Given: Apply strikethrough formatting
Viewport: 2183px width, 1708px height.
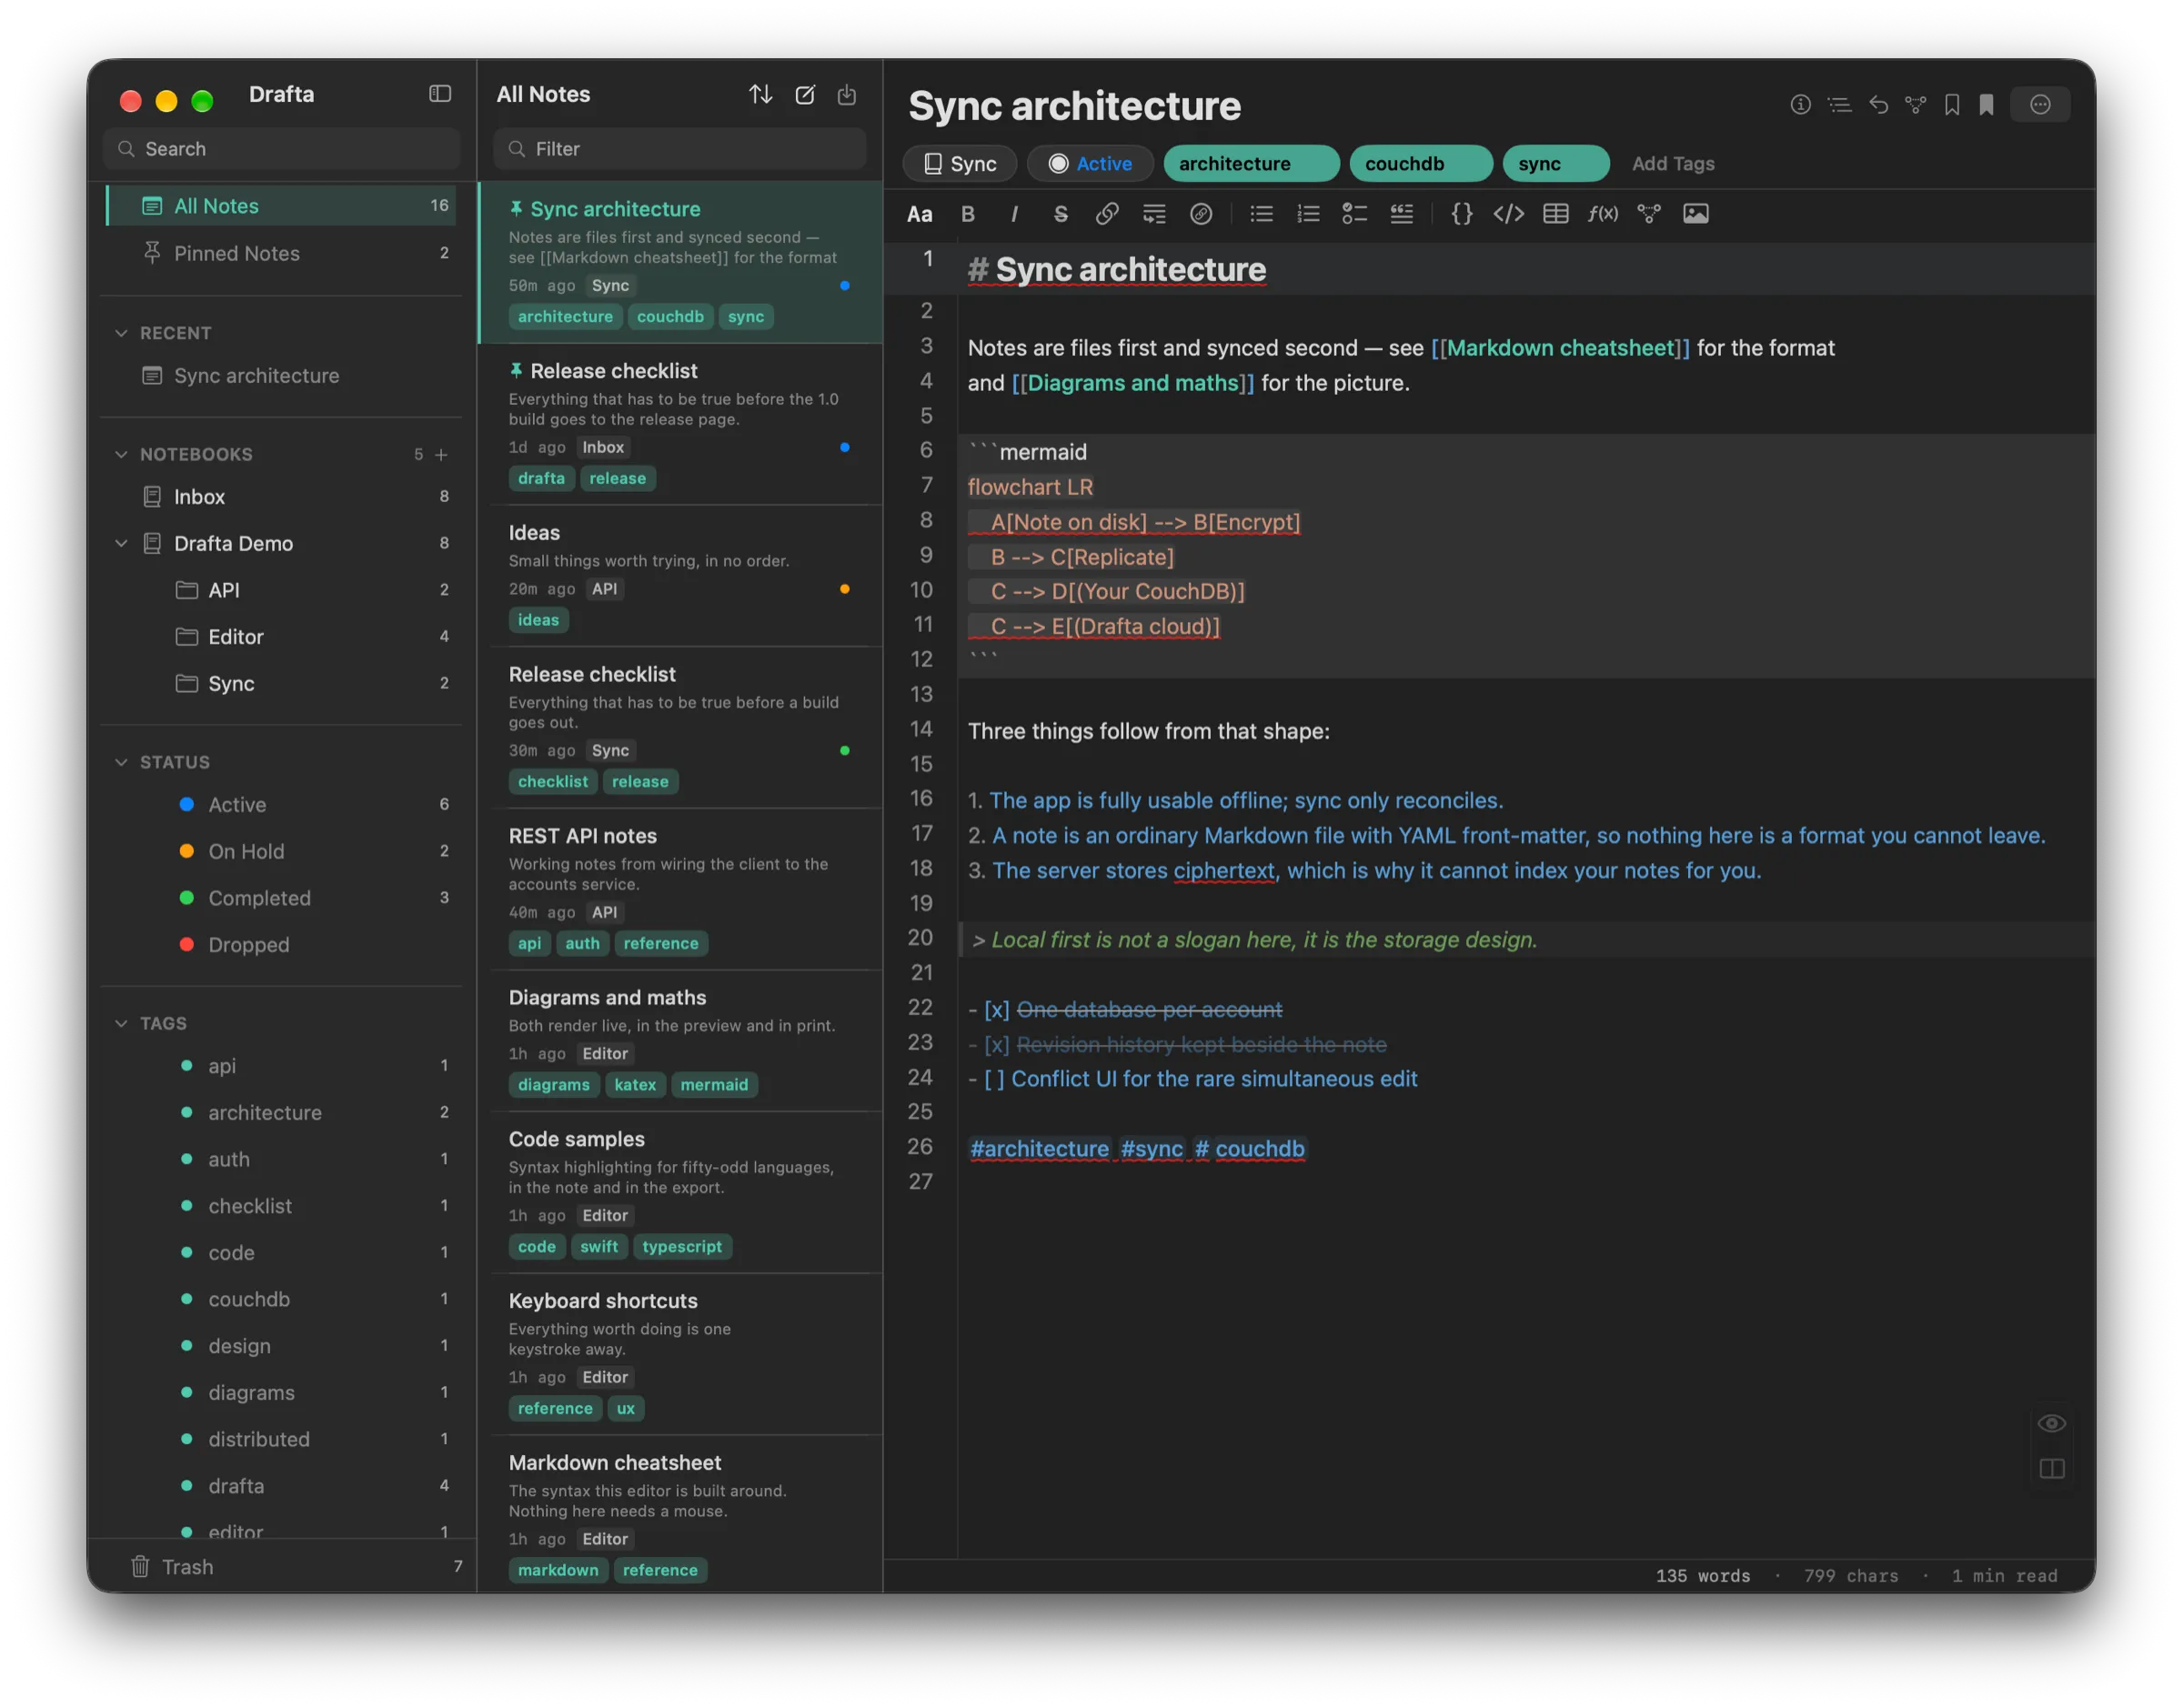Looking at the screenshot, I should 1061,214.
